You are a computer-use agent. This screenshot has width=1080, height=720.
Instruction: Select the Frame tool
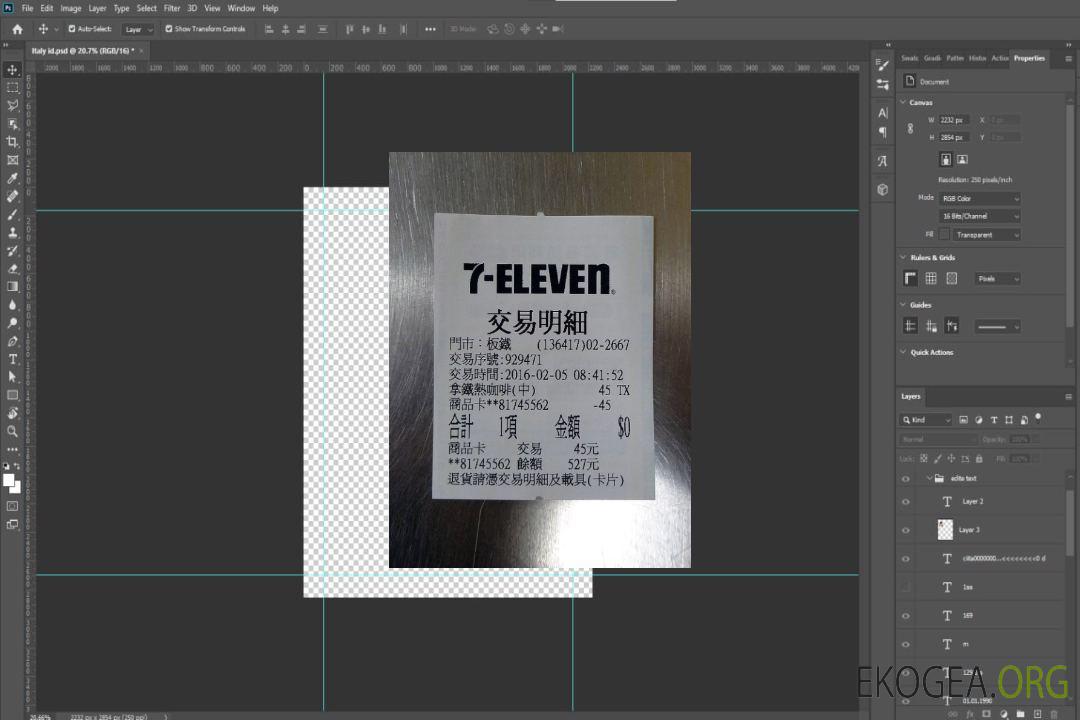point(12,160)
